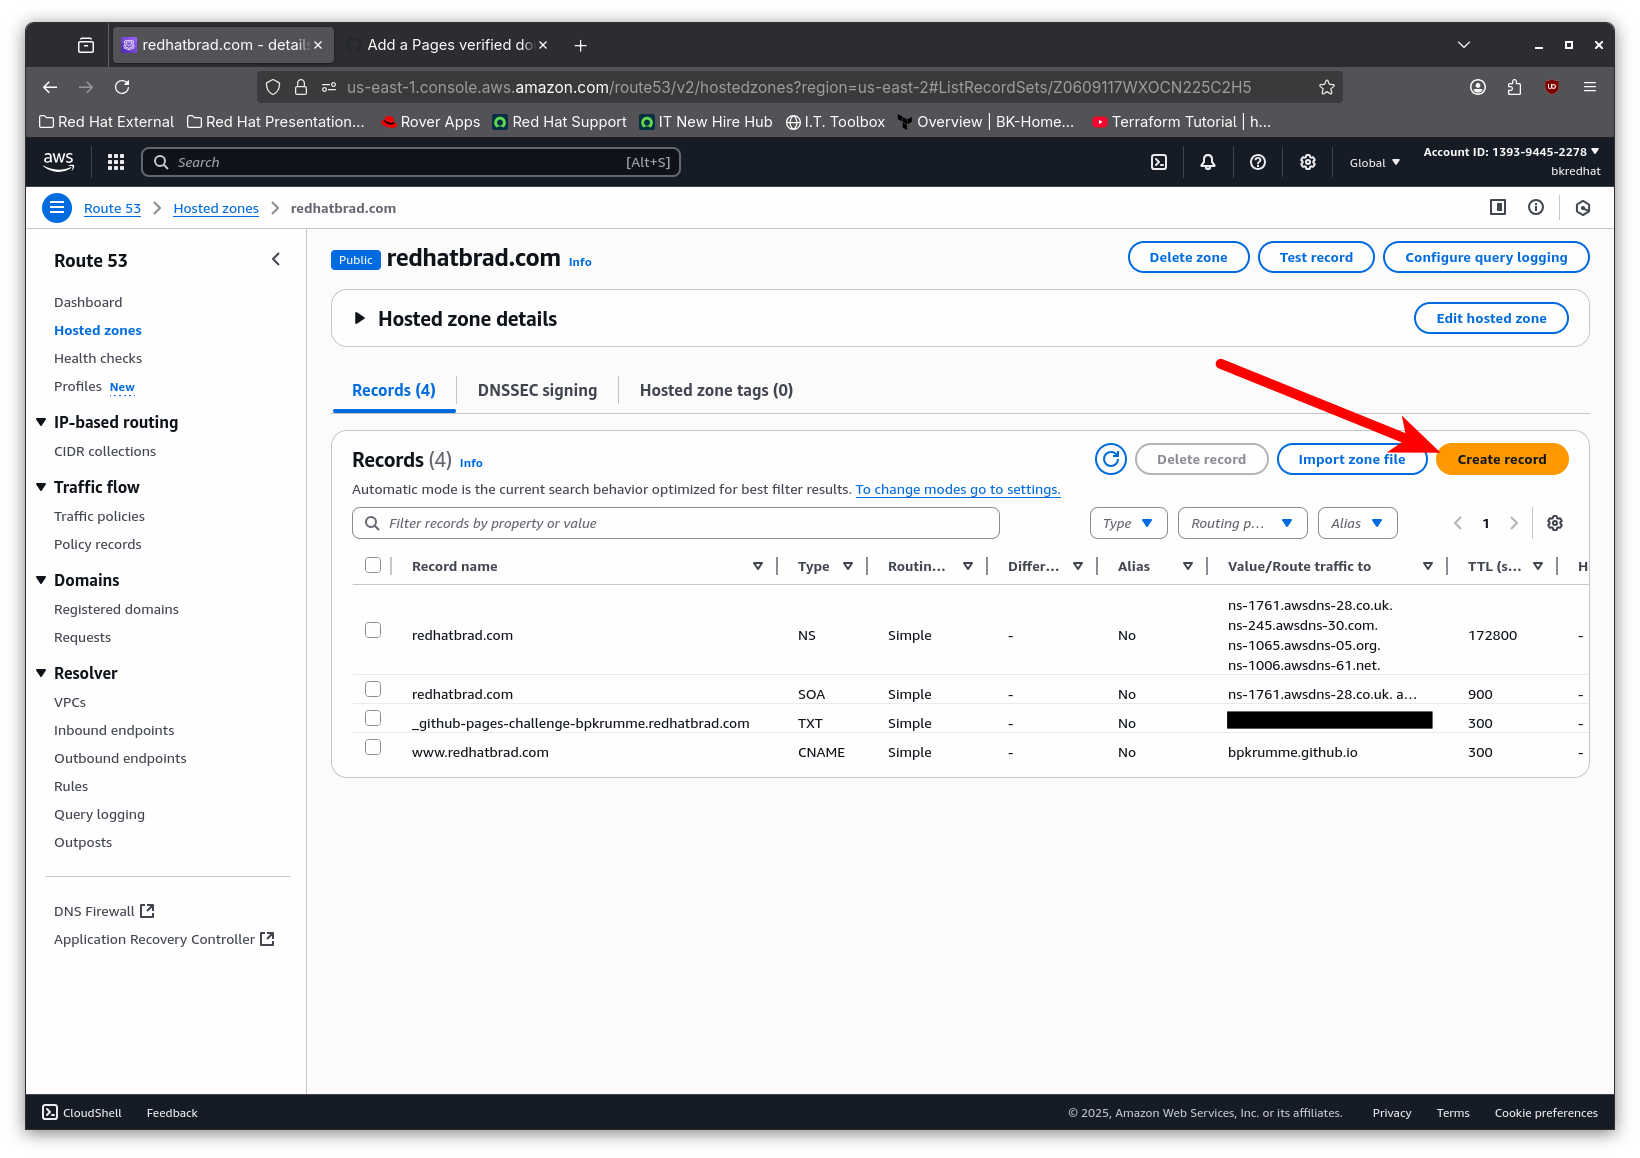
Task: Select all records with header checkbox
Action: tap(373, 565)
